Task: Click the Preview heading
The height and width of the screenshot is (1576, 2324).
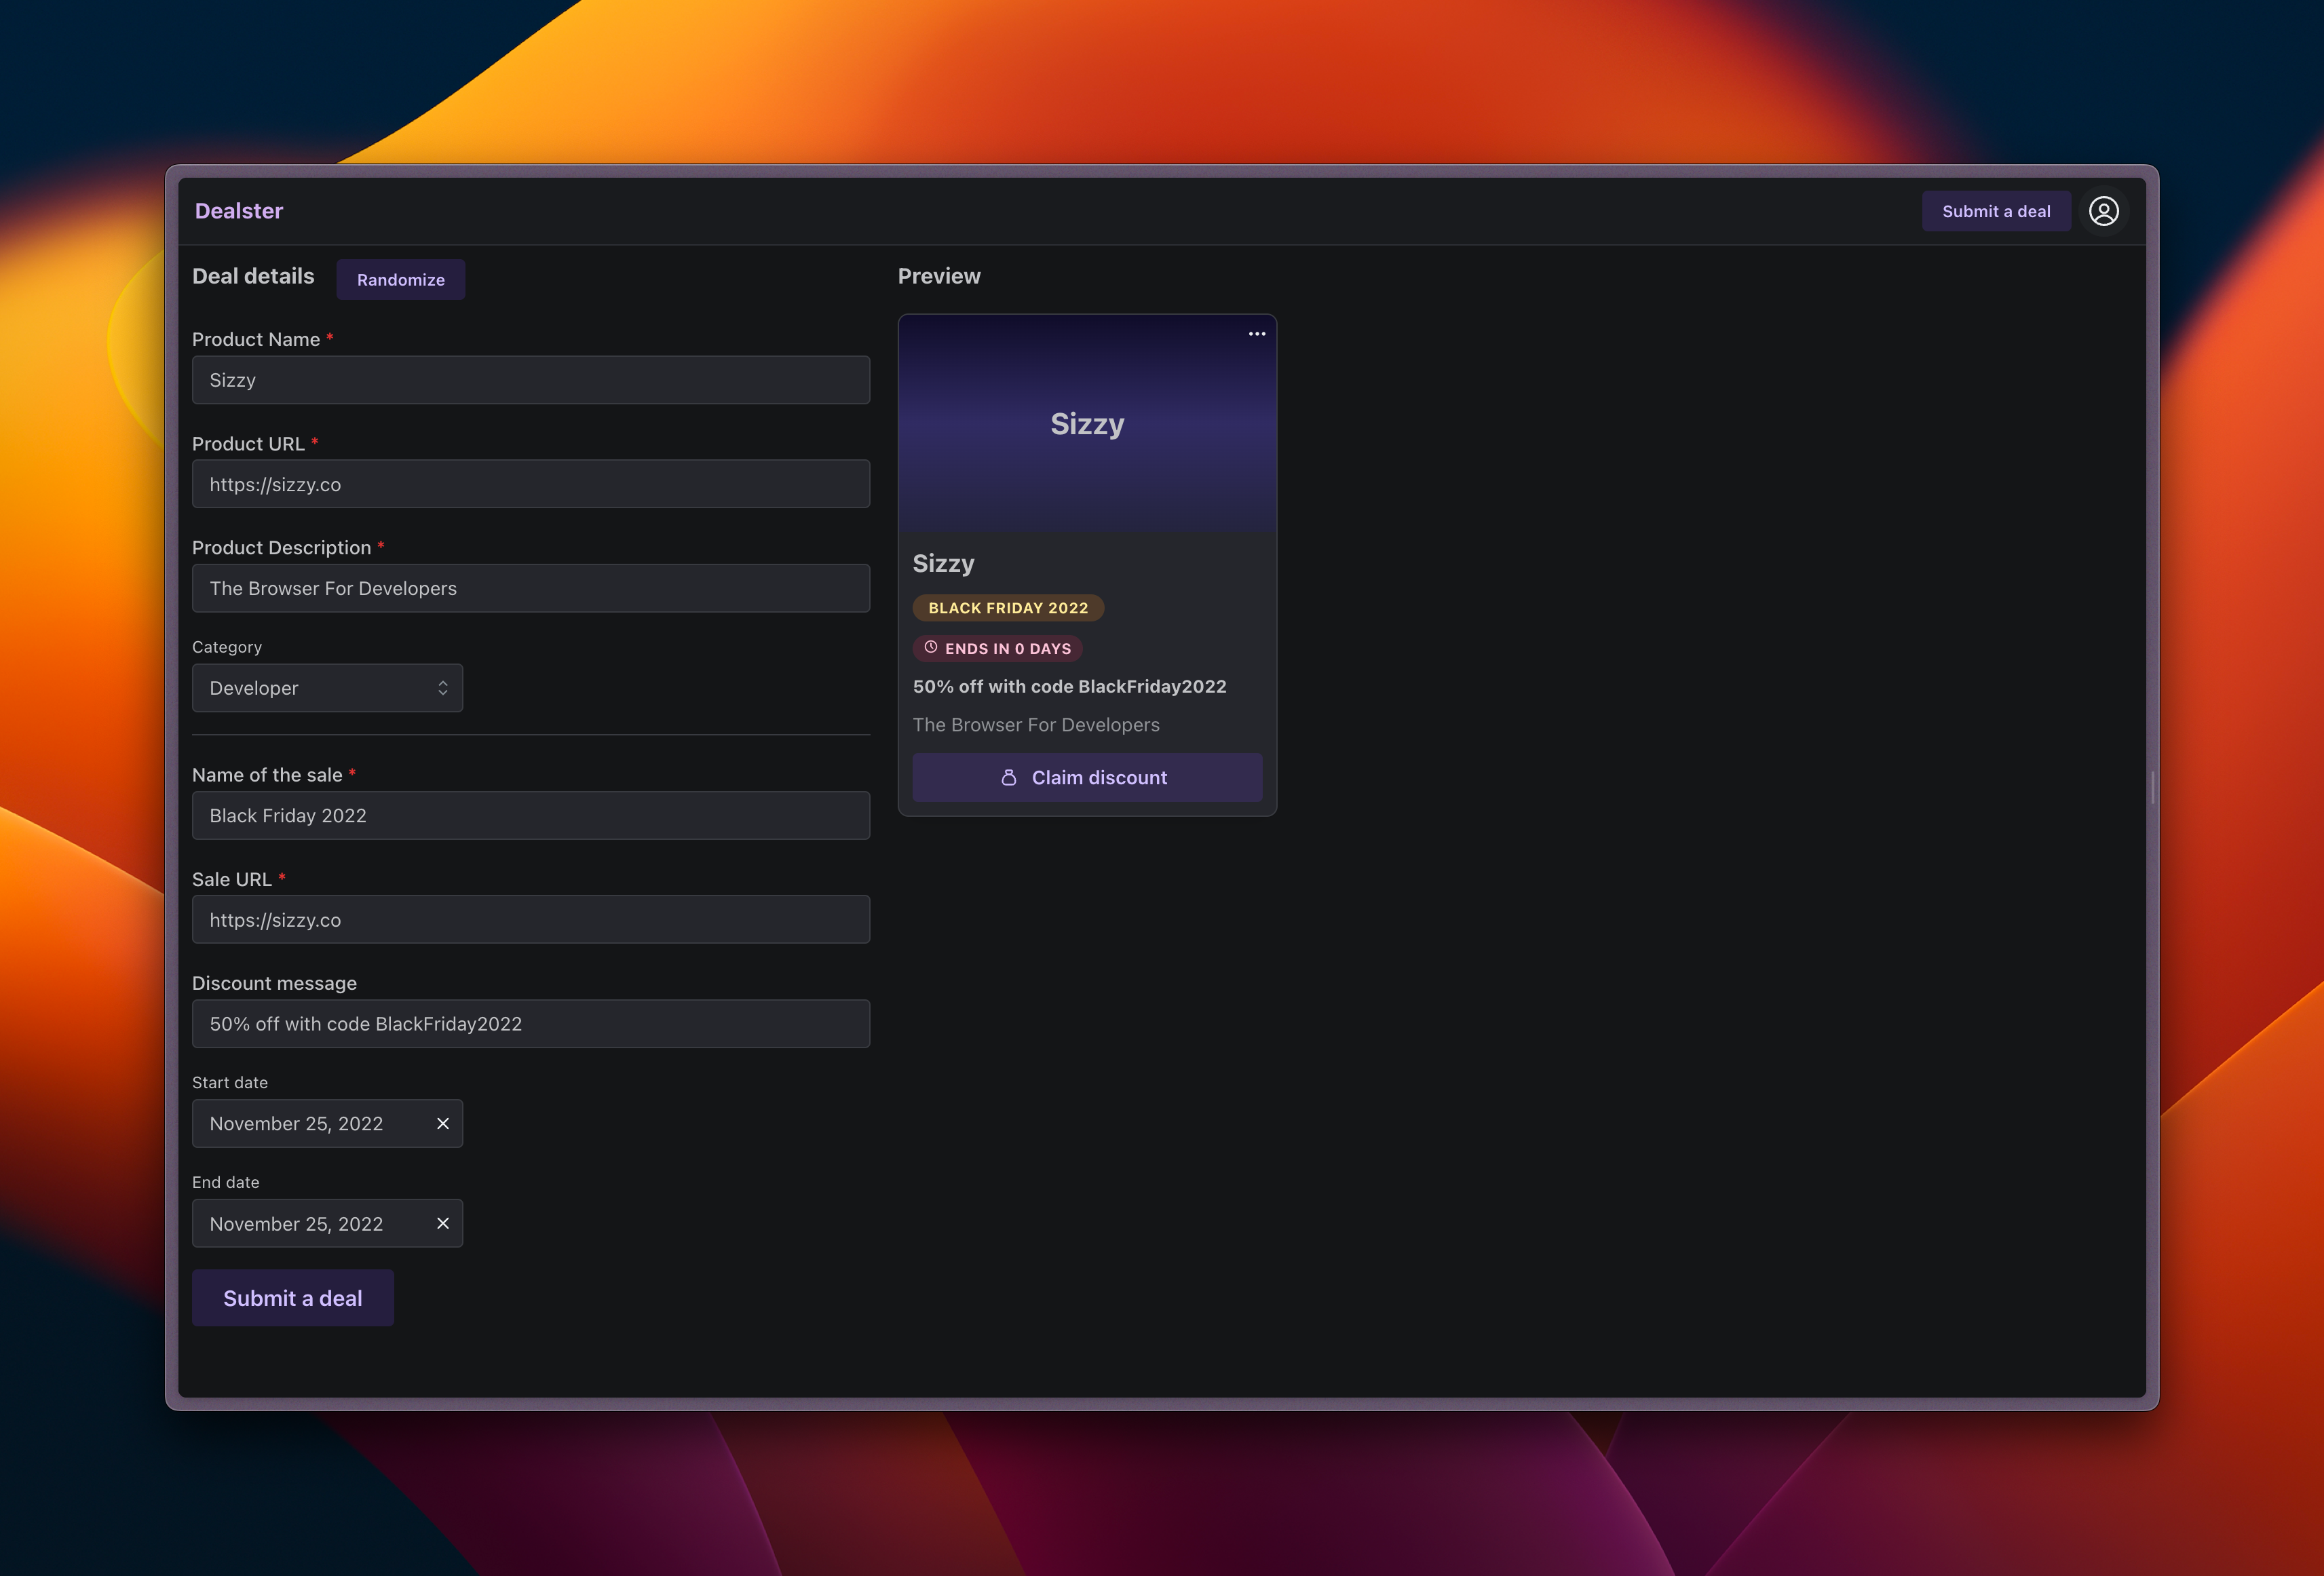Action: (939, 276)
